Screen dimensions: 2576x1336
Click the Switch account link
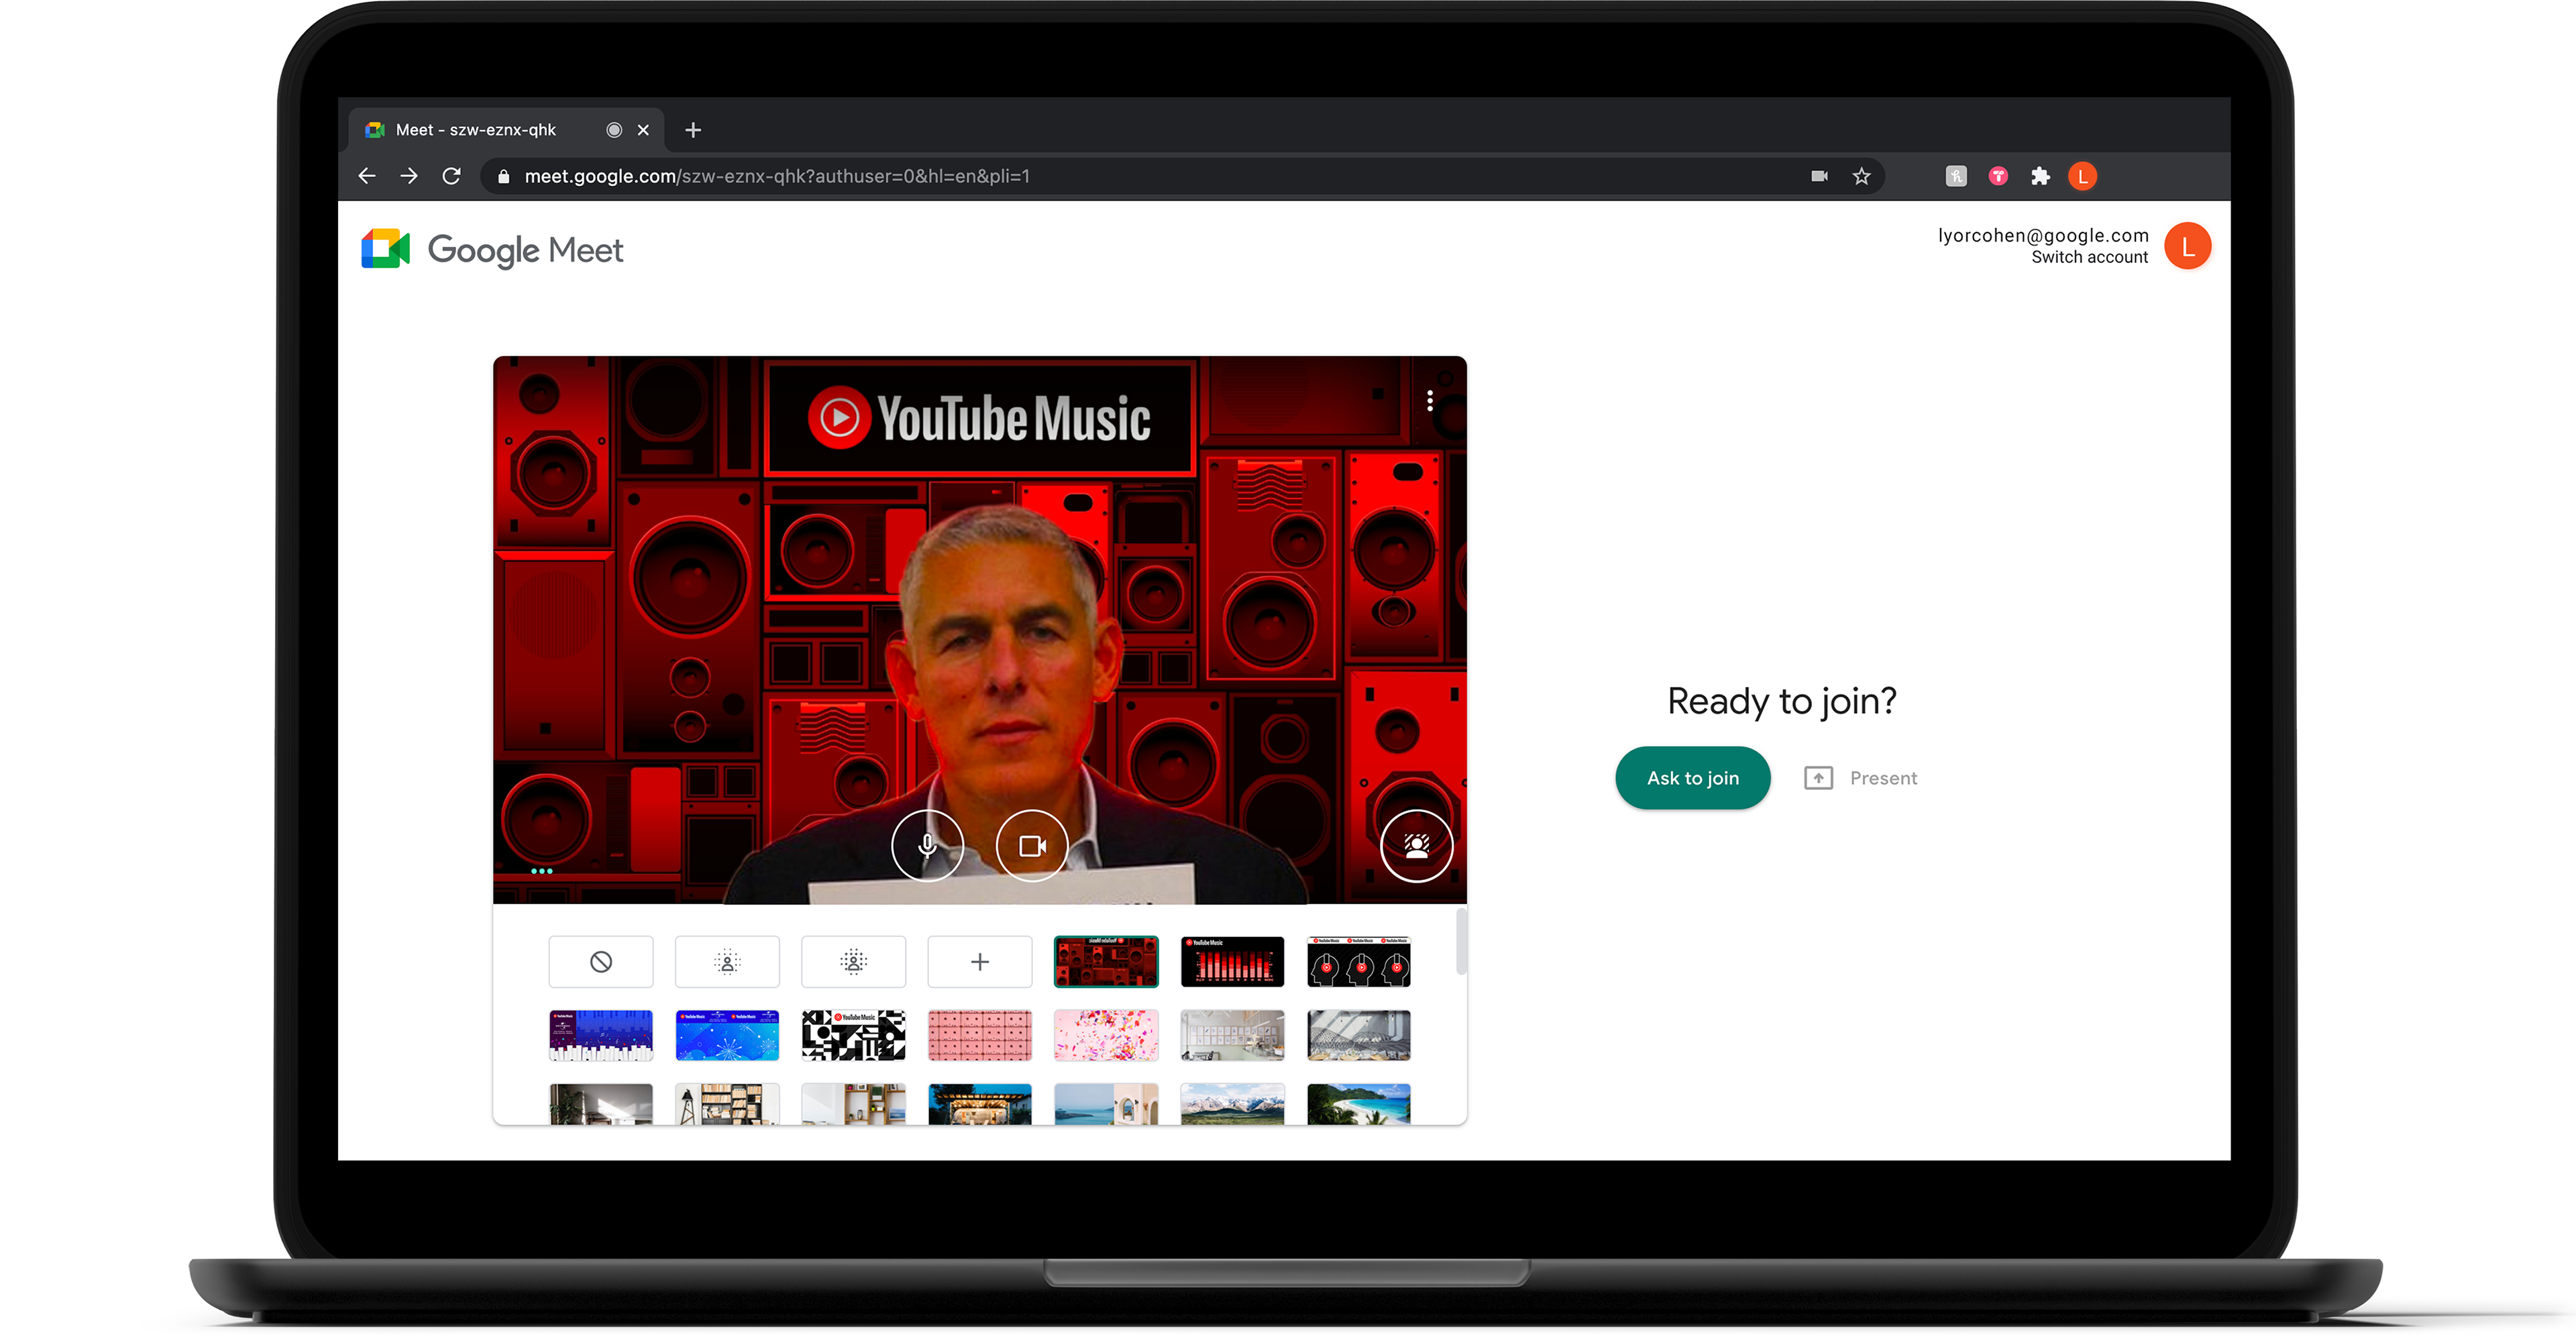point(2089,257)
